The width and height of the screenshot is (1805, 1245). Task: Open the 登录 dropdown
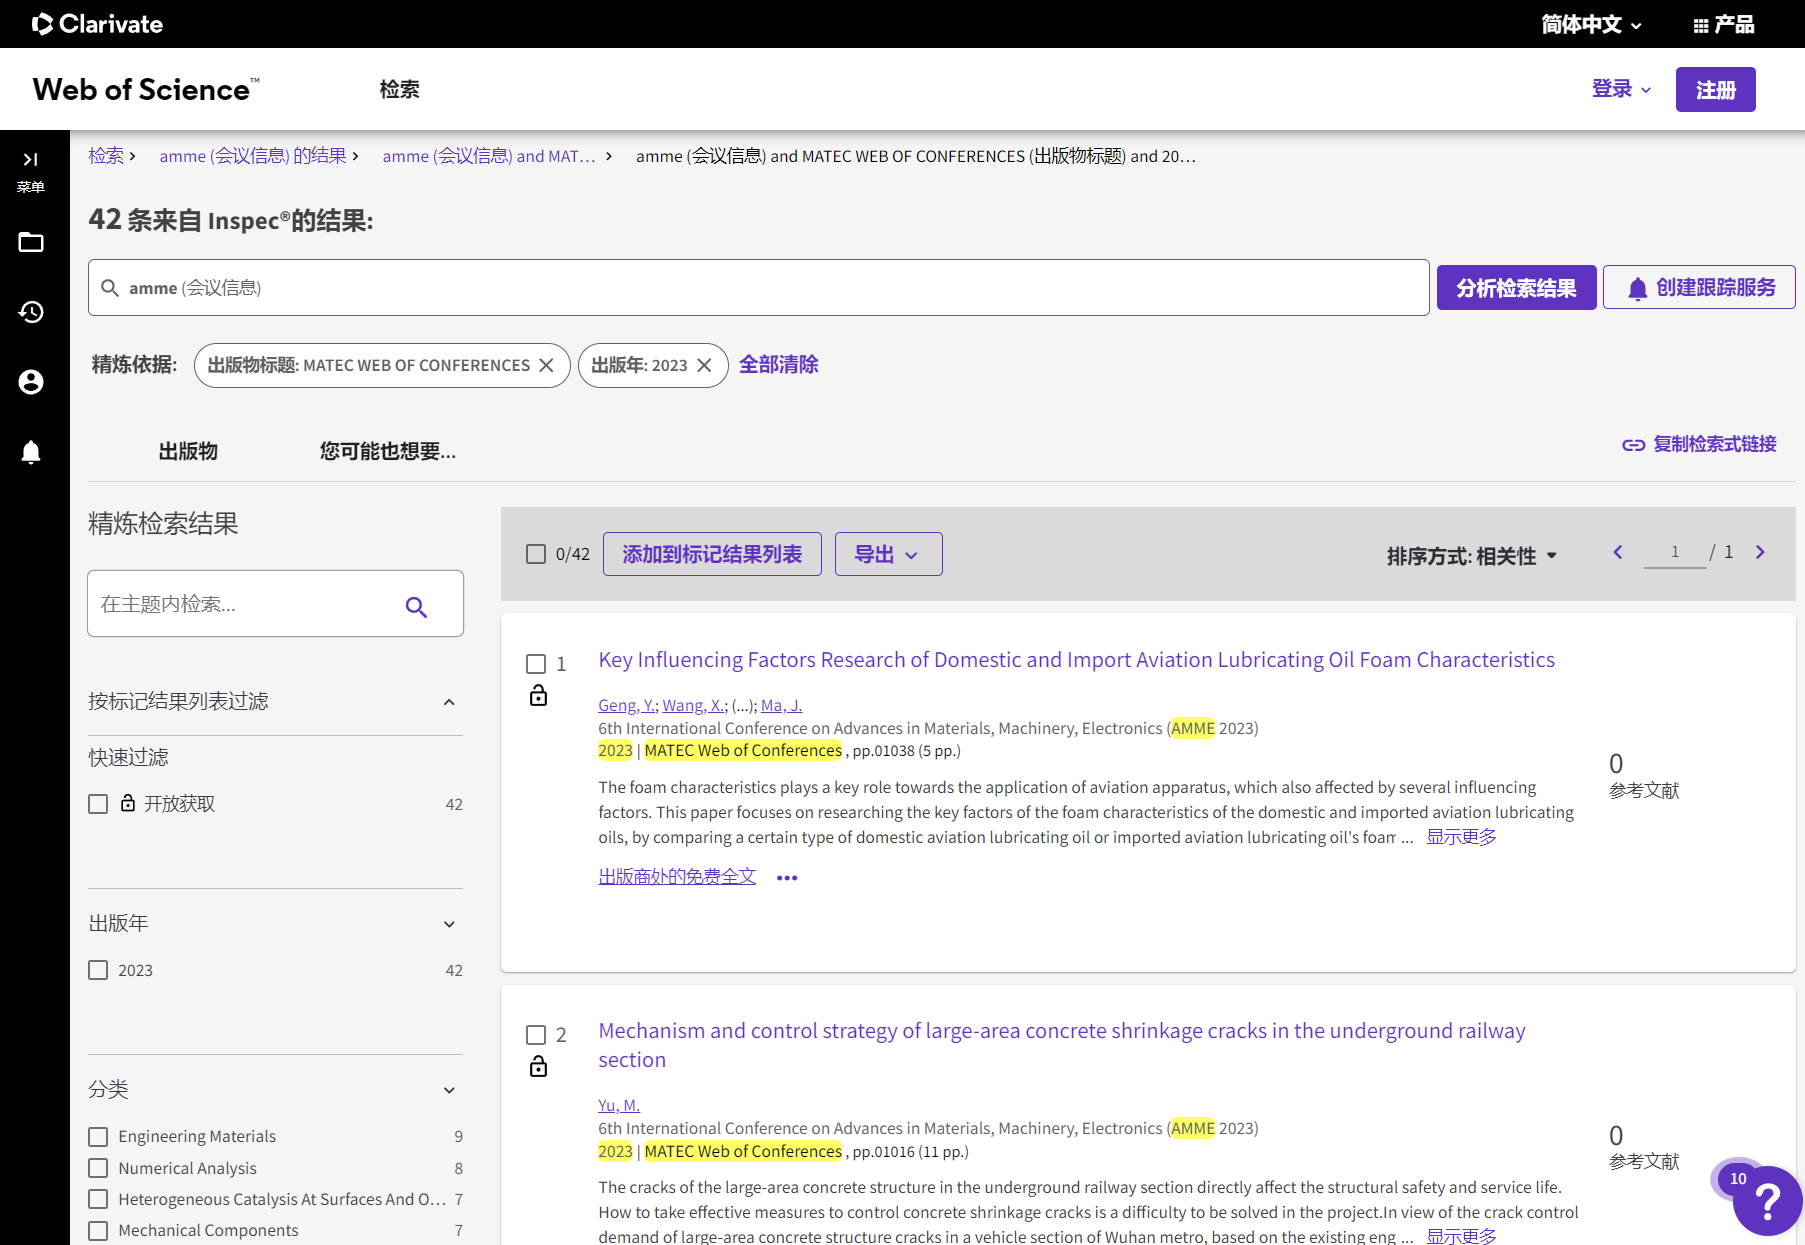tap(1621, 89)
